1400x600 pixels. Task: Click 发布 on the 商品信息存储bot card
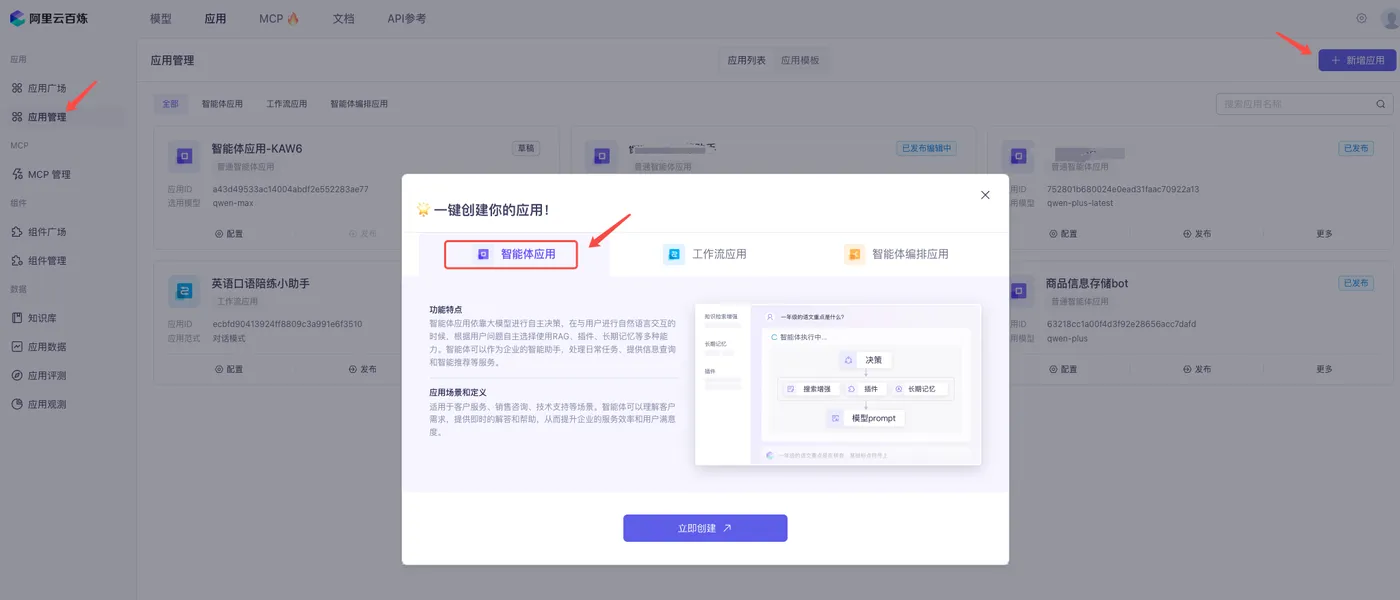coord(1196,369)
